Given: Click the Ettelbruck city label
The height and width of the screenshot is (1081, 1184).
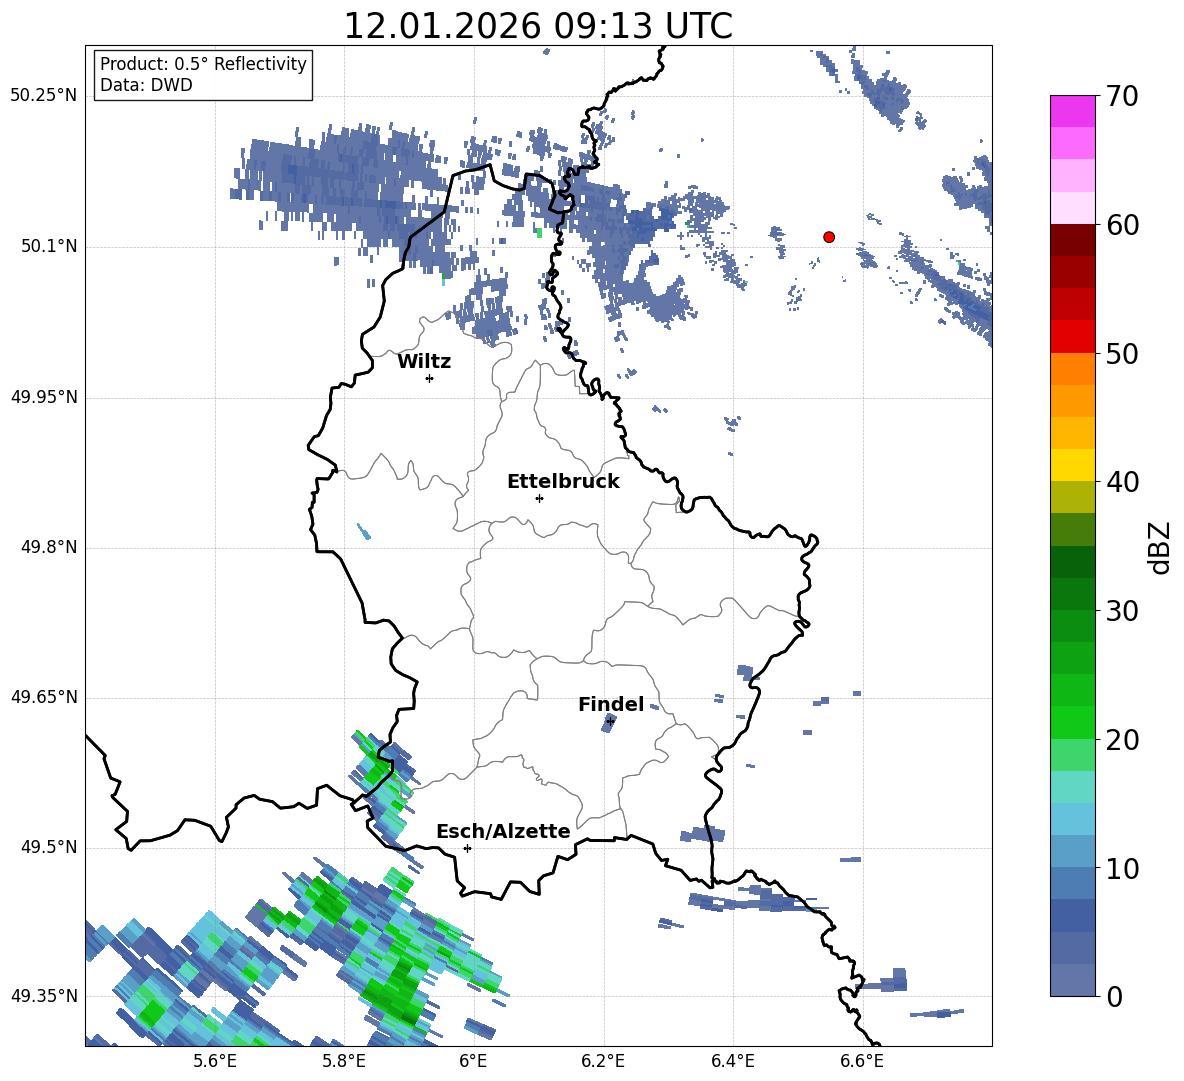Looking at the screenshot, I should pos(563,482).
